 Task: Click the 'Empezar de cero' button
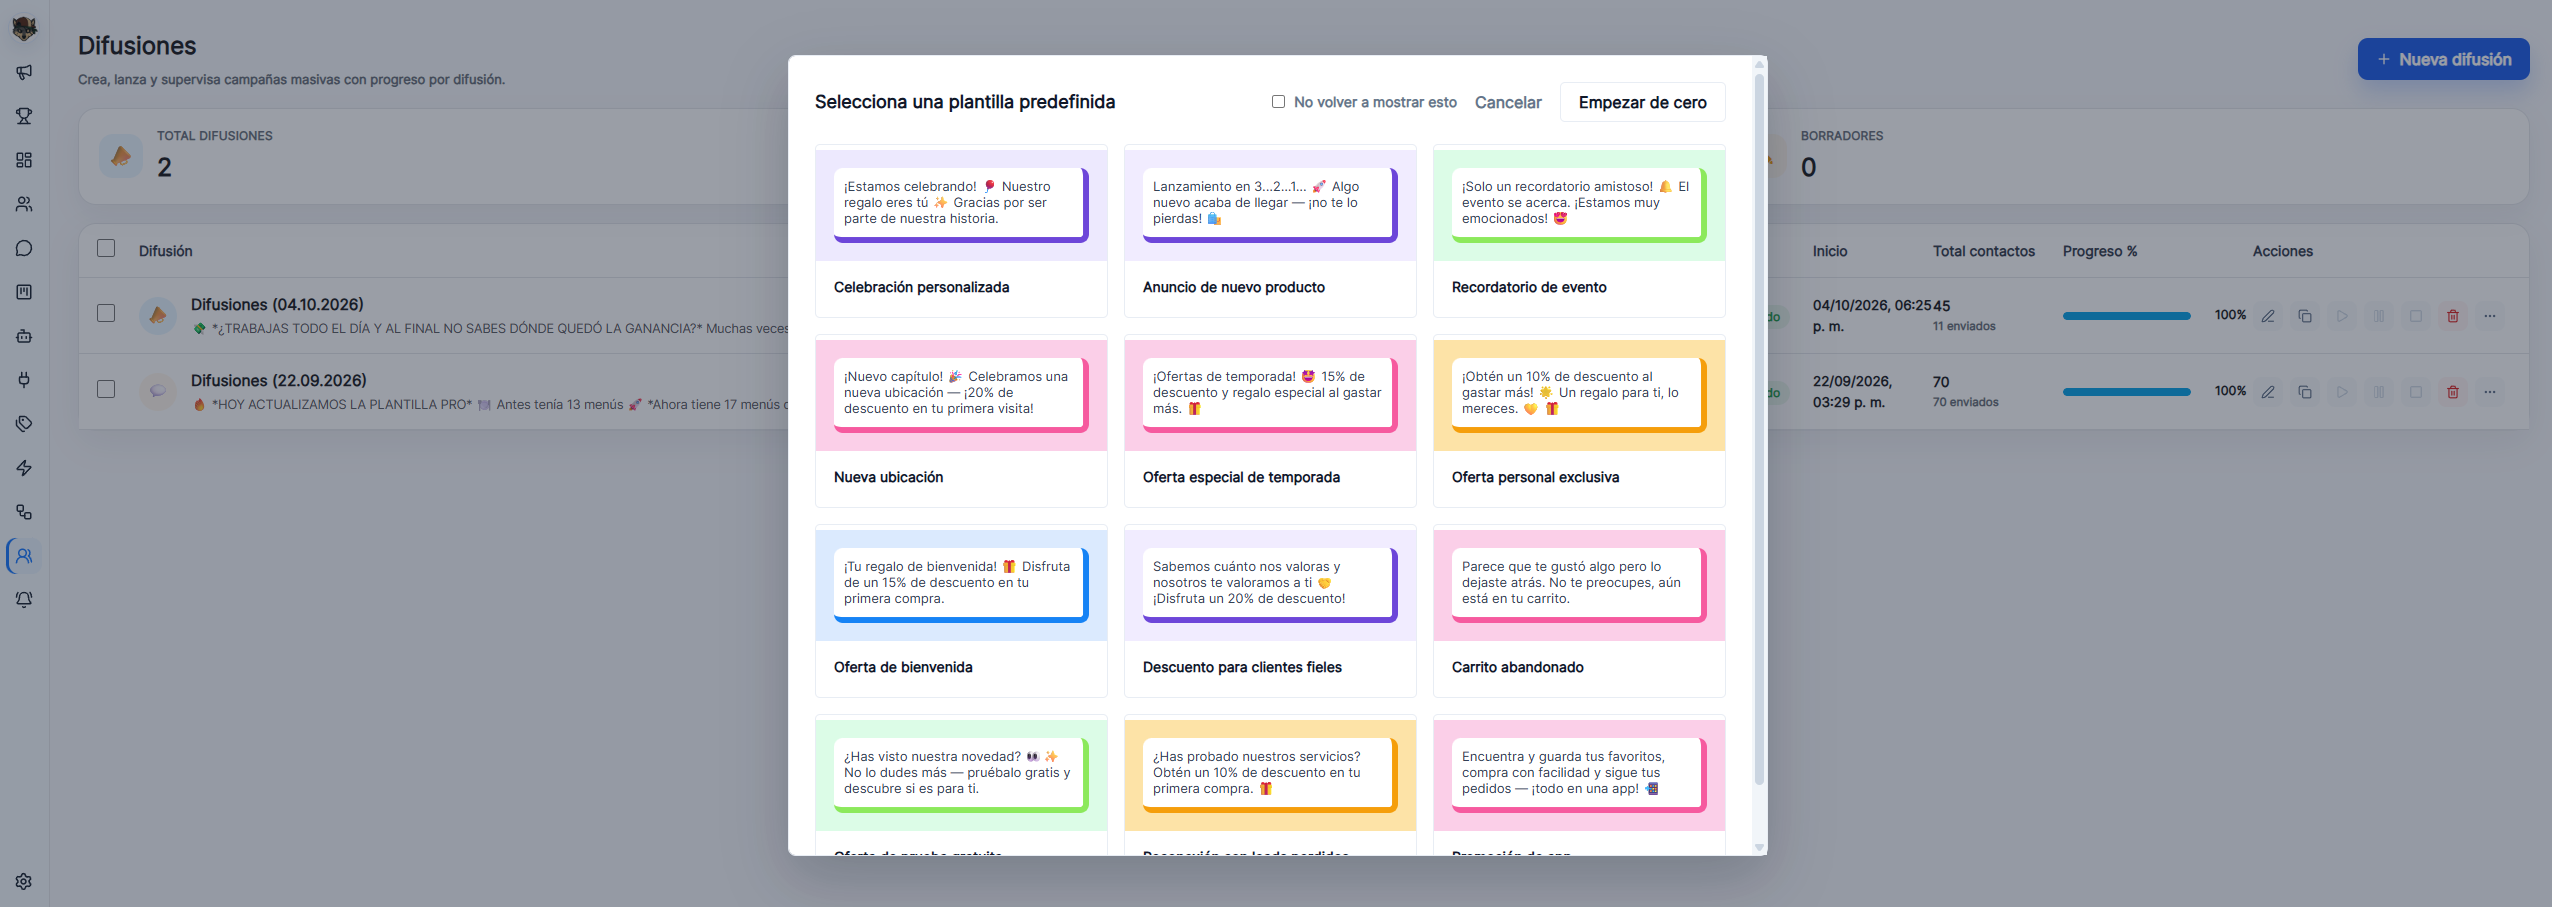pyautogui.click(x=1642, y=102)
